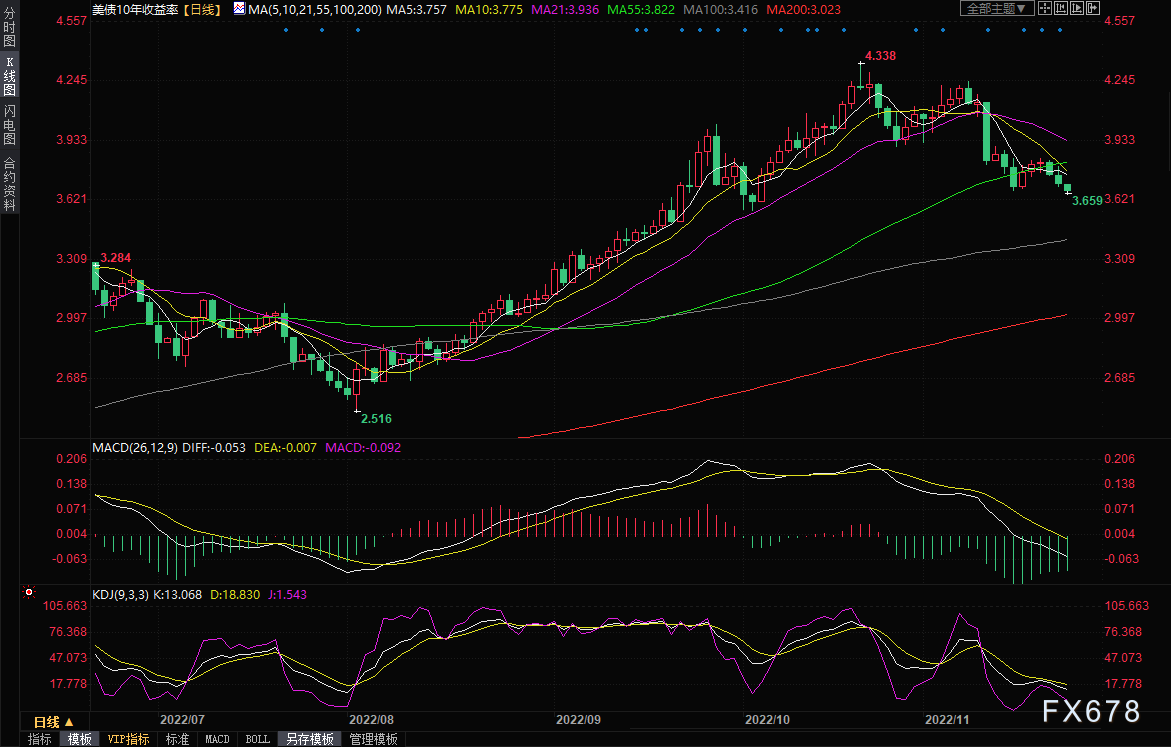Screen dimensions: 1171x747
Task: Open the 合约资料 side tab
Action: tap(9, 183)
